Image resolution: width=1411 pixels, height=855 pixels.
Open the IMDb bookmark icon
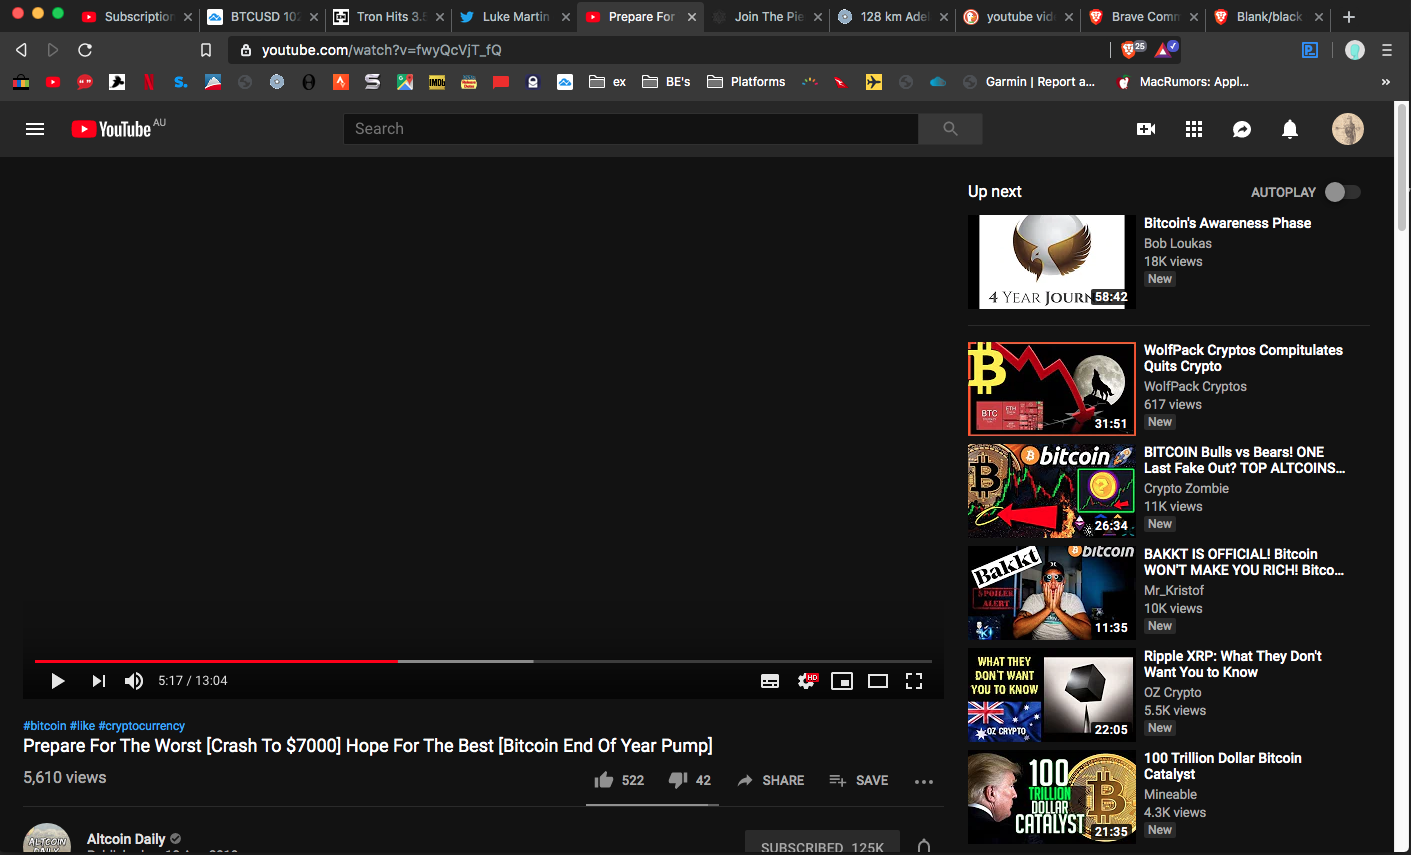(x=437, y=82)
